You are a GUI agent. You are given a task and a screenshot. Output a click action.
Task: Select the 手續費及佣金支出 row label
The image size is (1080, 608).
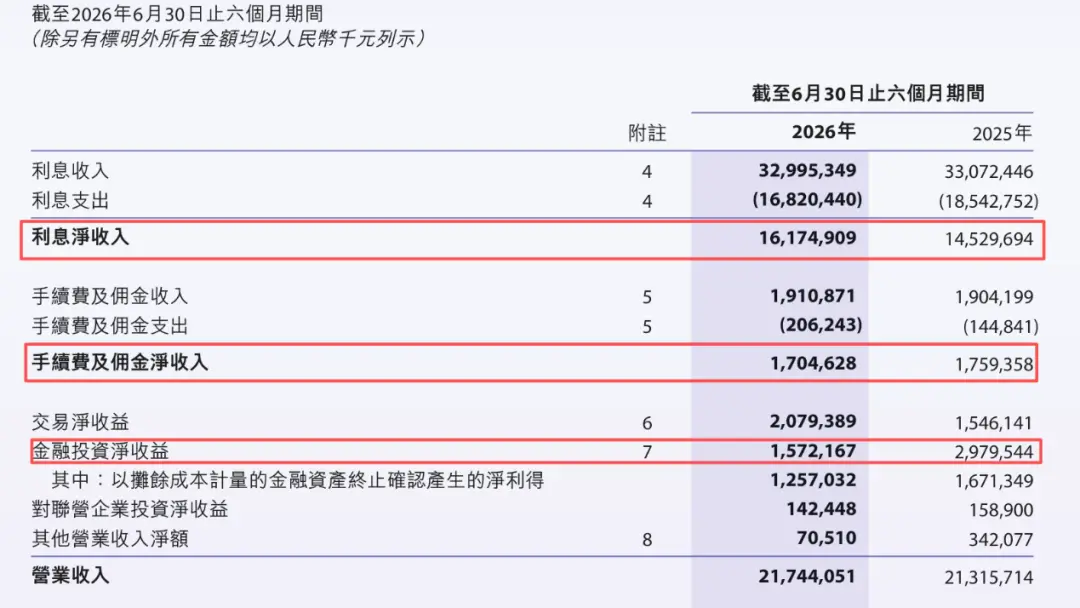click(110, 326)
